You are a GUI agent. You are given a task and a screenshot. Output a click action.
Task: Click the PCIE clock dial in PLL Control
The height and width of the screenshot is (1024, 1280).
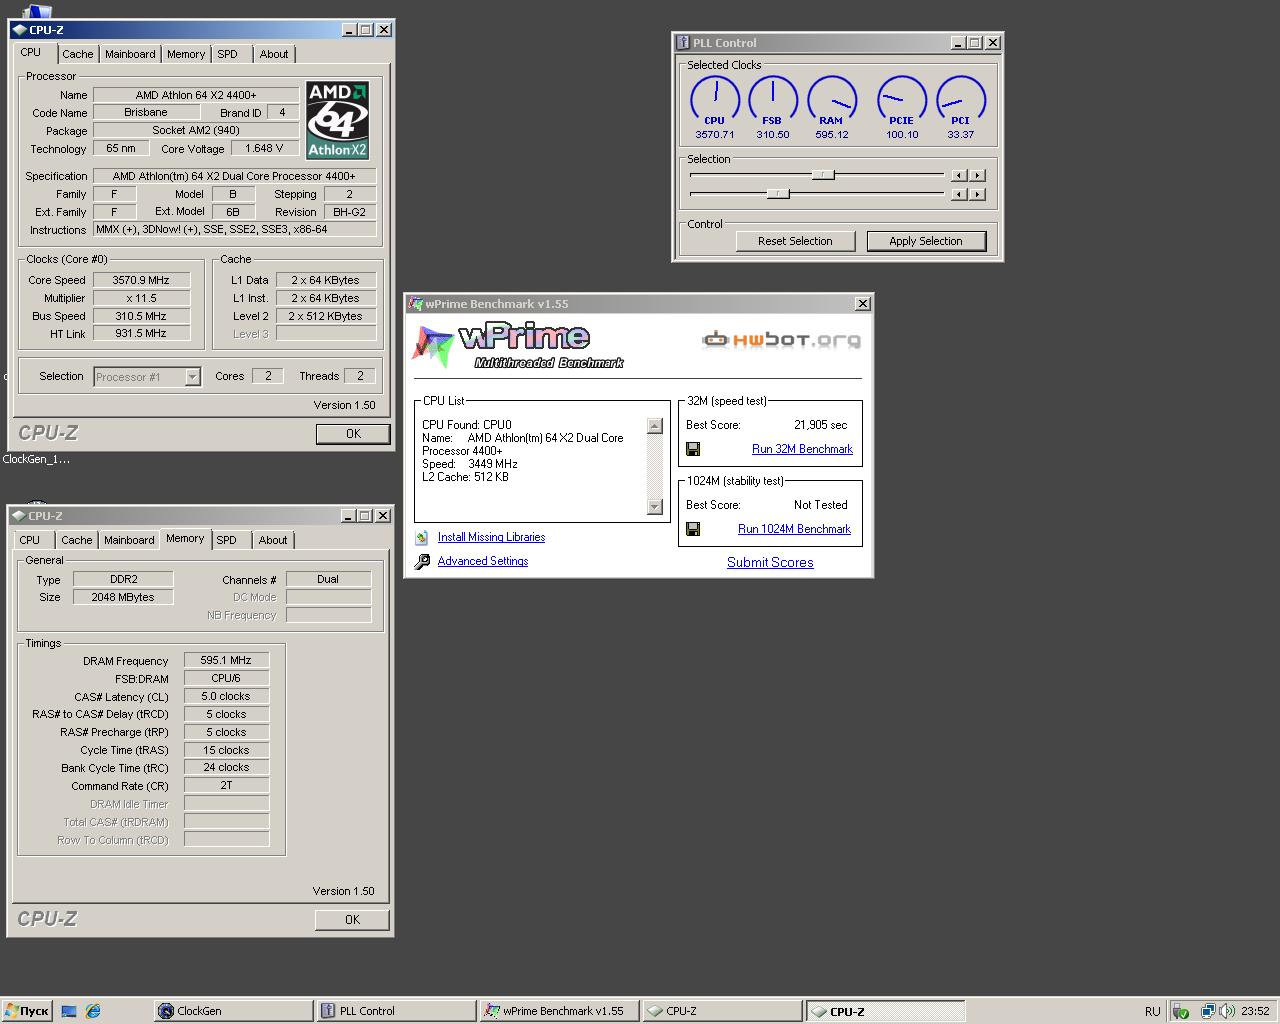click(x=901, y=101)
